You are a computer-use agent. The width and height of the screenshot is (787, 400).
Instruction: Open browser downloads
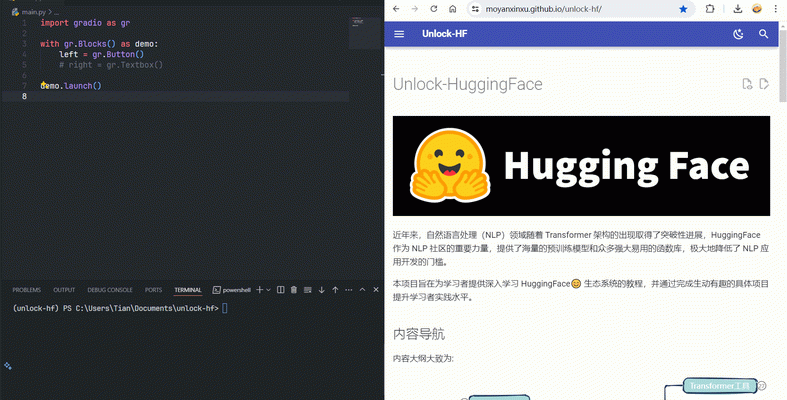(x=738, y=9)
